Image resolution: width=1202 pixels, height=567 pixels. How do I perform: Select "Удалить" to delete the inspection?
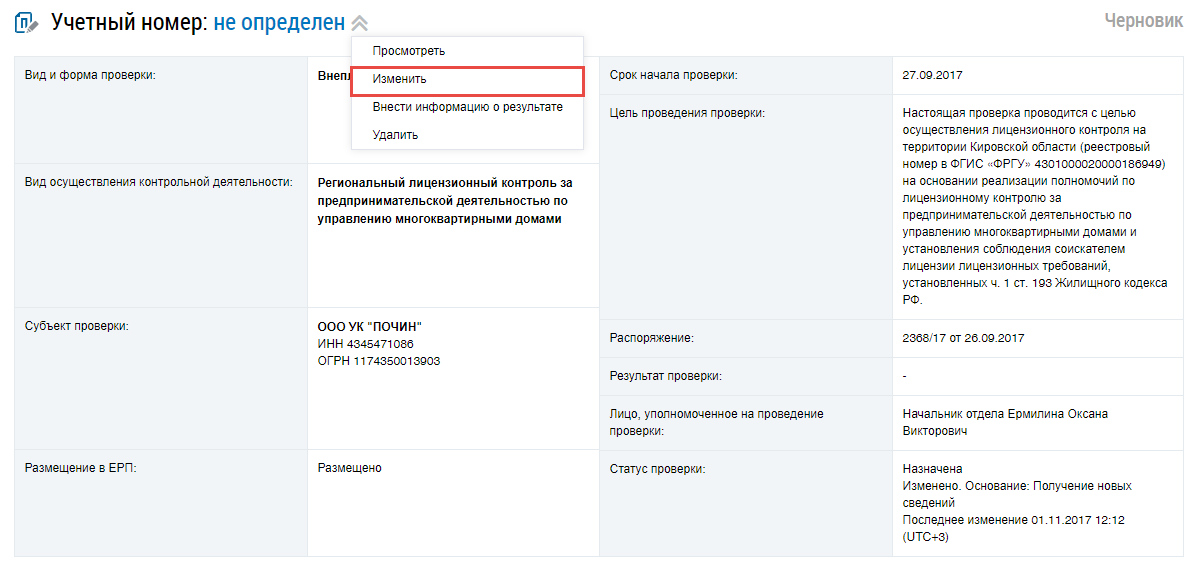pos(395,135)
